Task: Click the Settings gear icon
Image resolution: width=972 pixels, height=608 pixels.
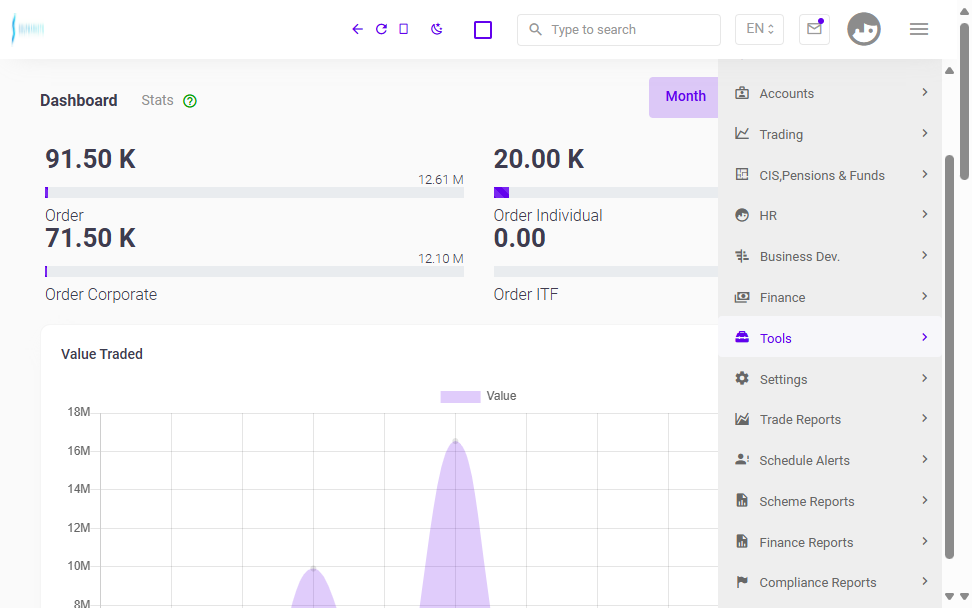Action: [x=742, y=378]
